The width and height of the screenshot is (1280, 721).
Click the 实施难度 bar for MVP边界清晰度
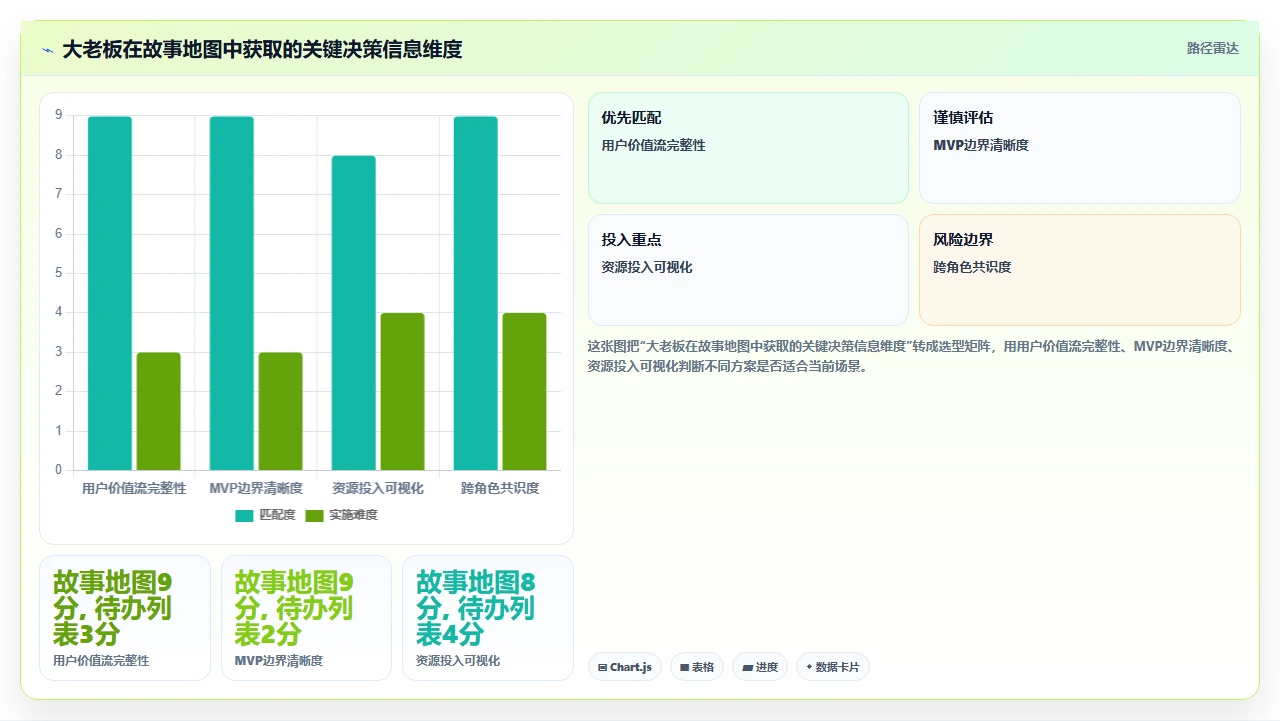281,411
